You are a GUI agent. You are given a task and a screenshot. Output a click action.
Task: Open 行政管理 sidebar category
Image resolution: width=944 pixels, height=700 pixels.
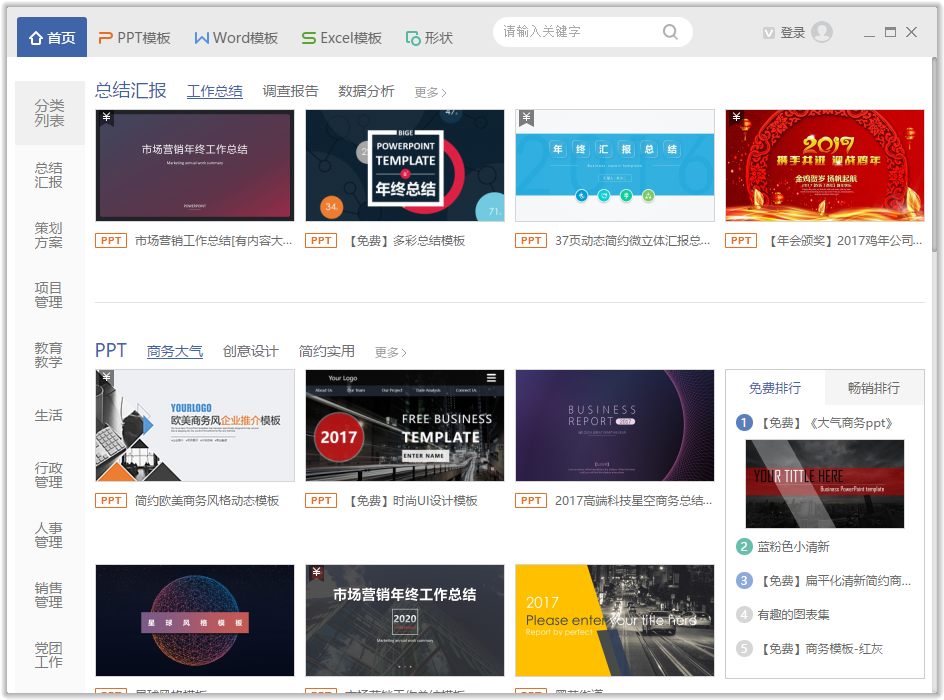pyautogui.click(x=49, y=475)
